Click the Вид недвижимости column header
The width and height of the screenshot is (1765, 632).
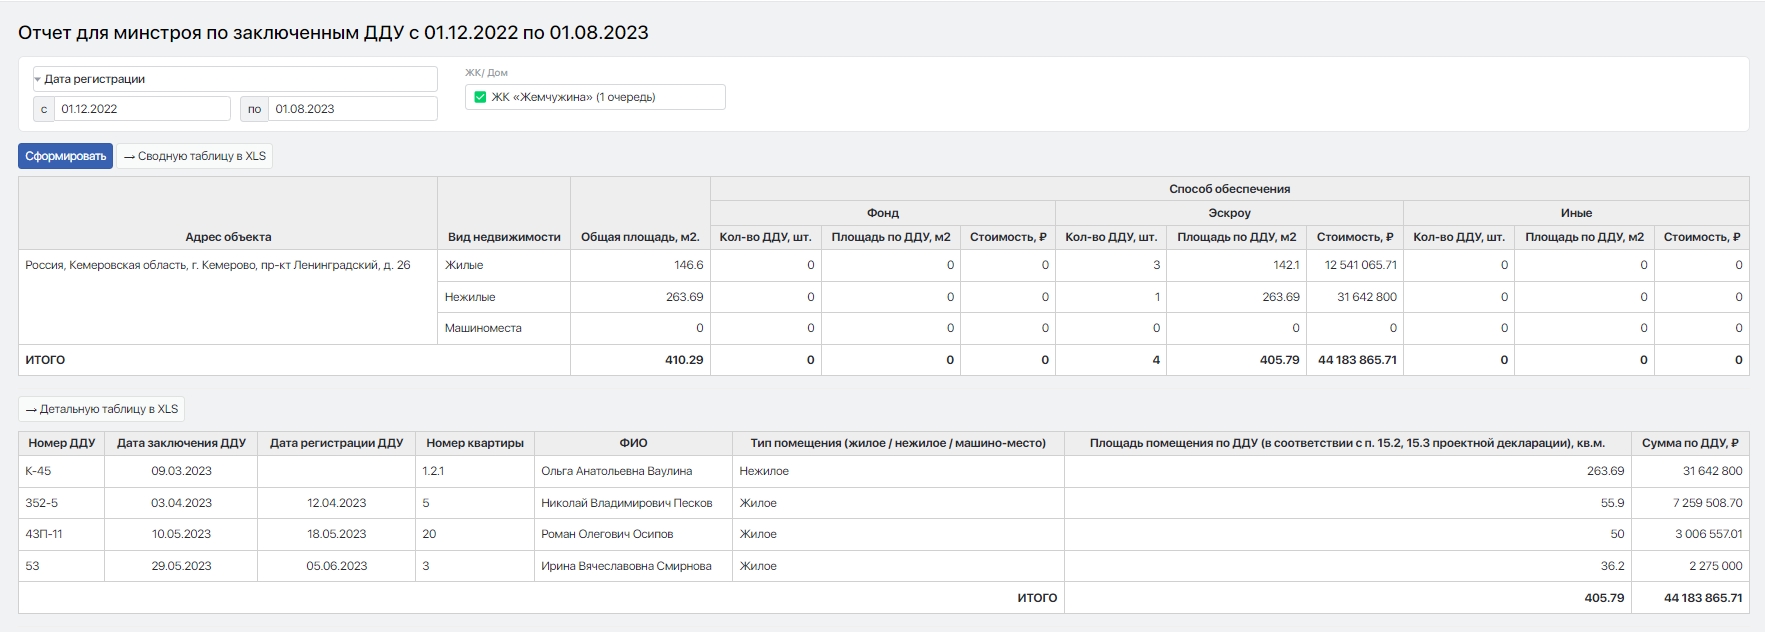coord(504,237)
